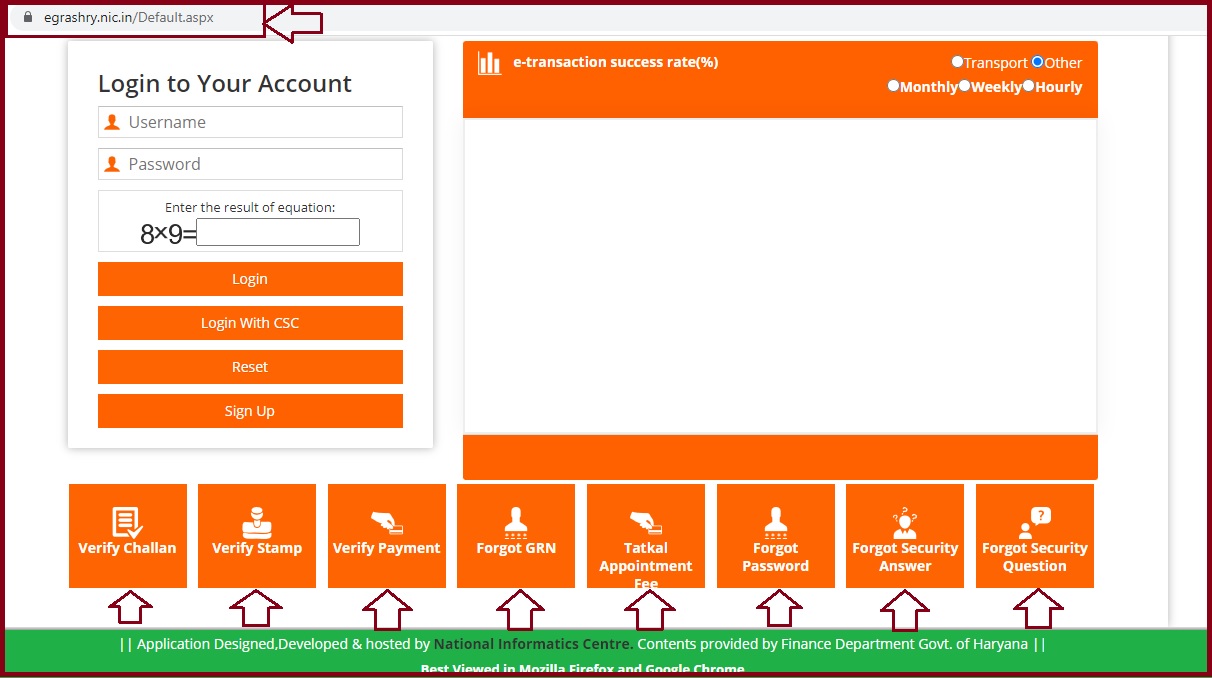1212x678 pixels.
Task: Enable the Hourly radio option
Action: tap(1029, 86)
